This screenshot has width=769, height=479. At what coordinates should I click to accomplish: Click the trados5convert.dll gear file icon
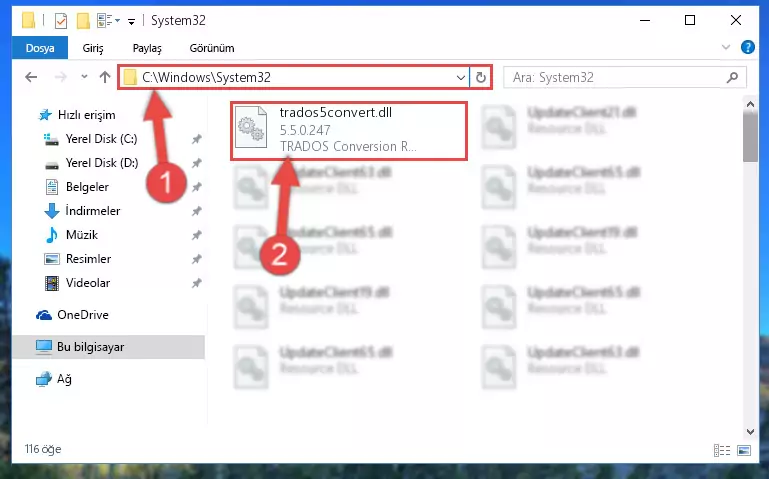(x=251, y=128)
